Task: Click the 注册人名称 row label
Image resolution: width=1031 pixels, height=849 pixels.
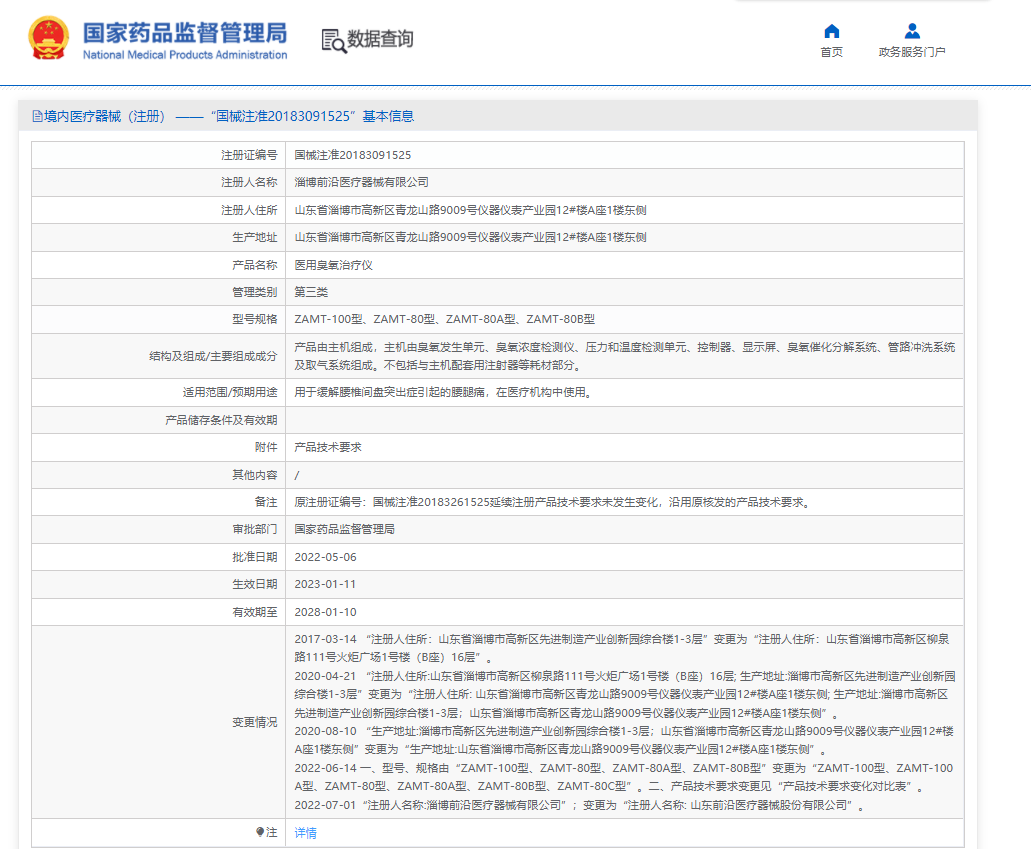Action: tap(249, 182)
